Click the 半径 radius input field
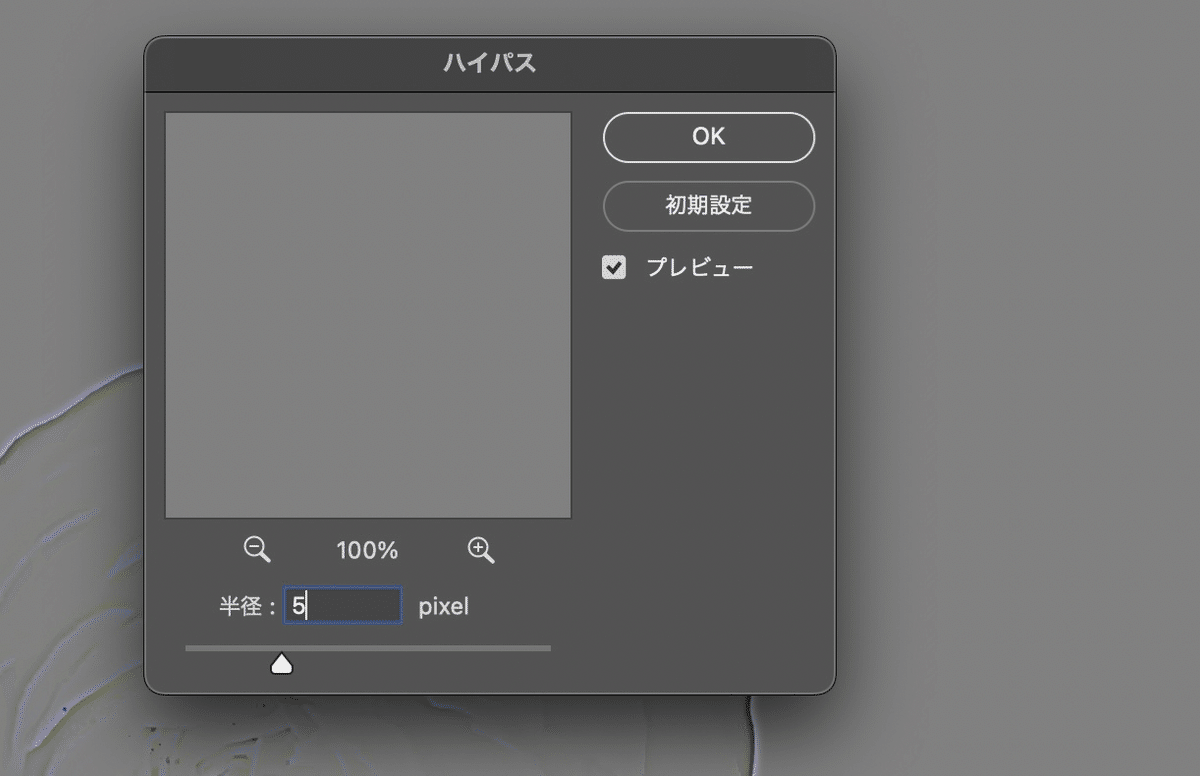The image size is (1200, 776). pyautogui.click(x=343, y=606)
